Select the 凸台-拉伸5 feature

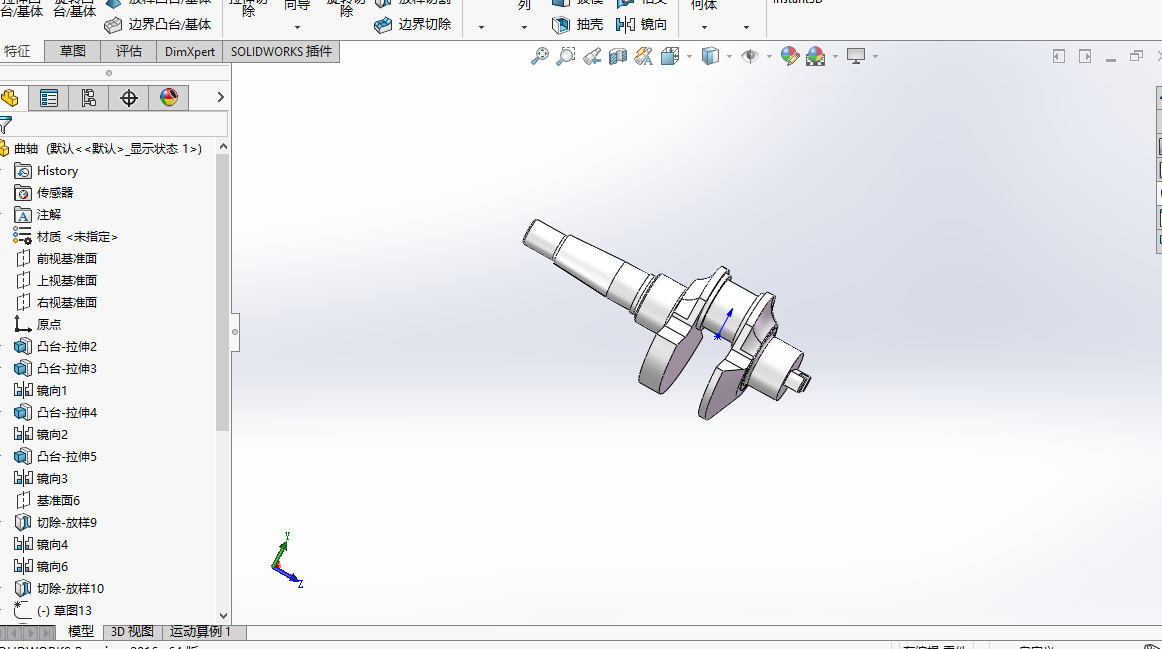click(x=56, y=457)
